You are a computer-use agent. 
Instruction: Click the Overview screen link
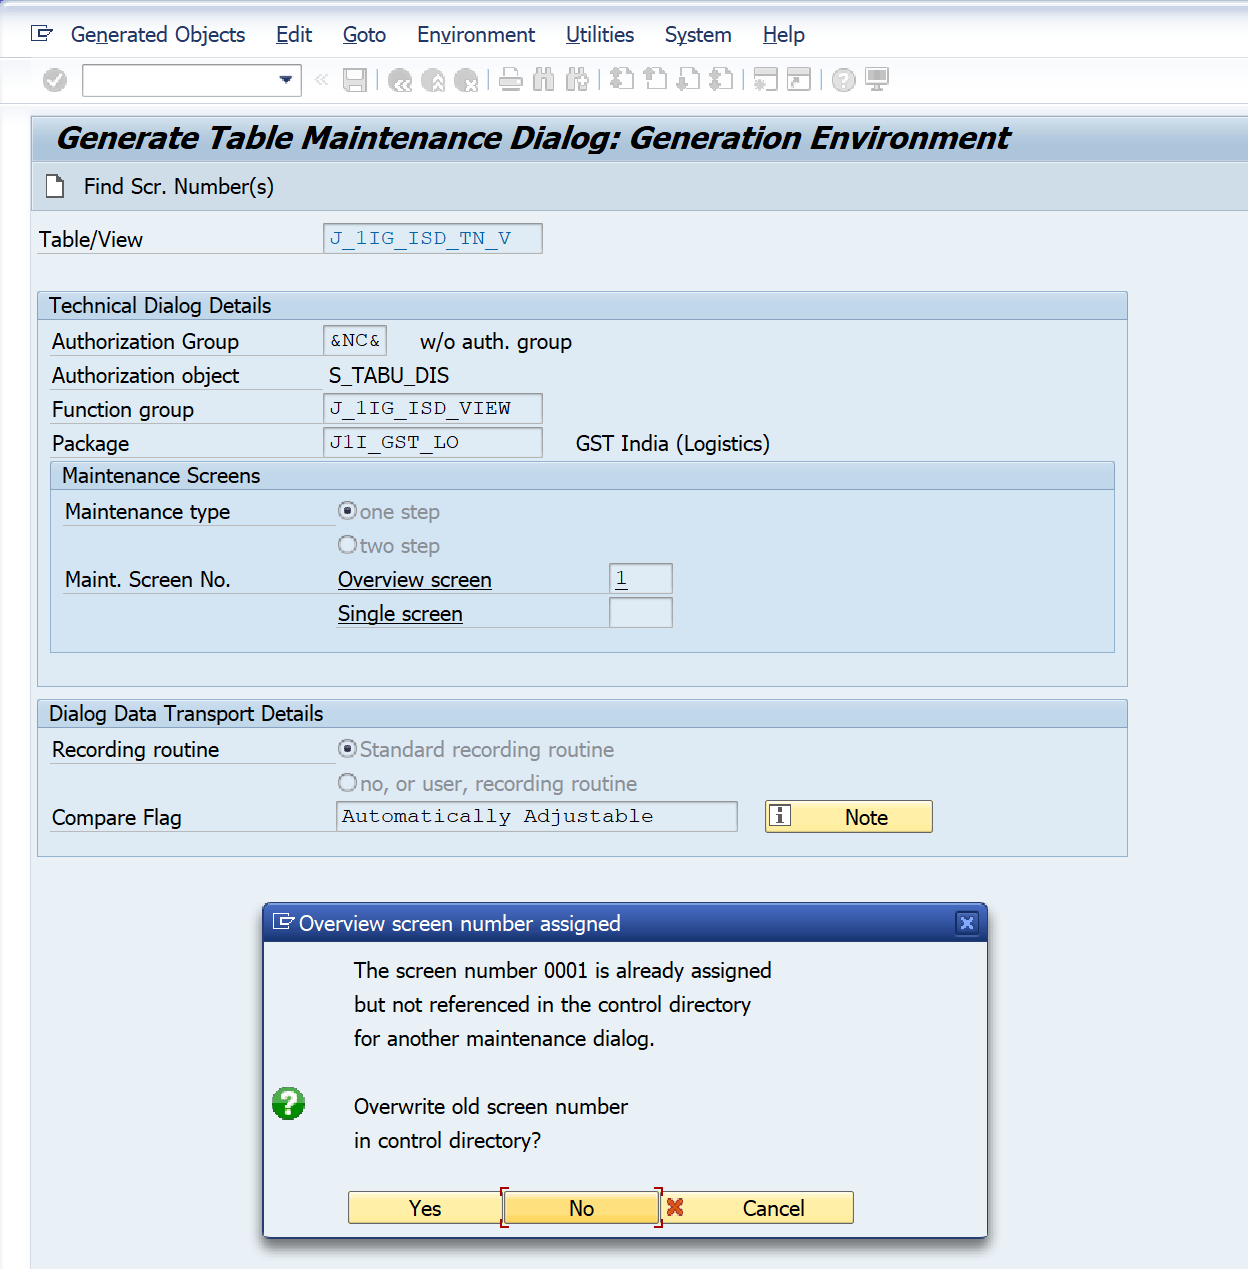pos(415,580)
